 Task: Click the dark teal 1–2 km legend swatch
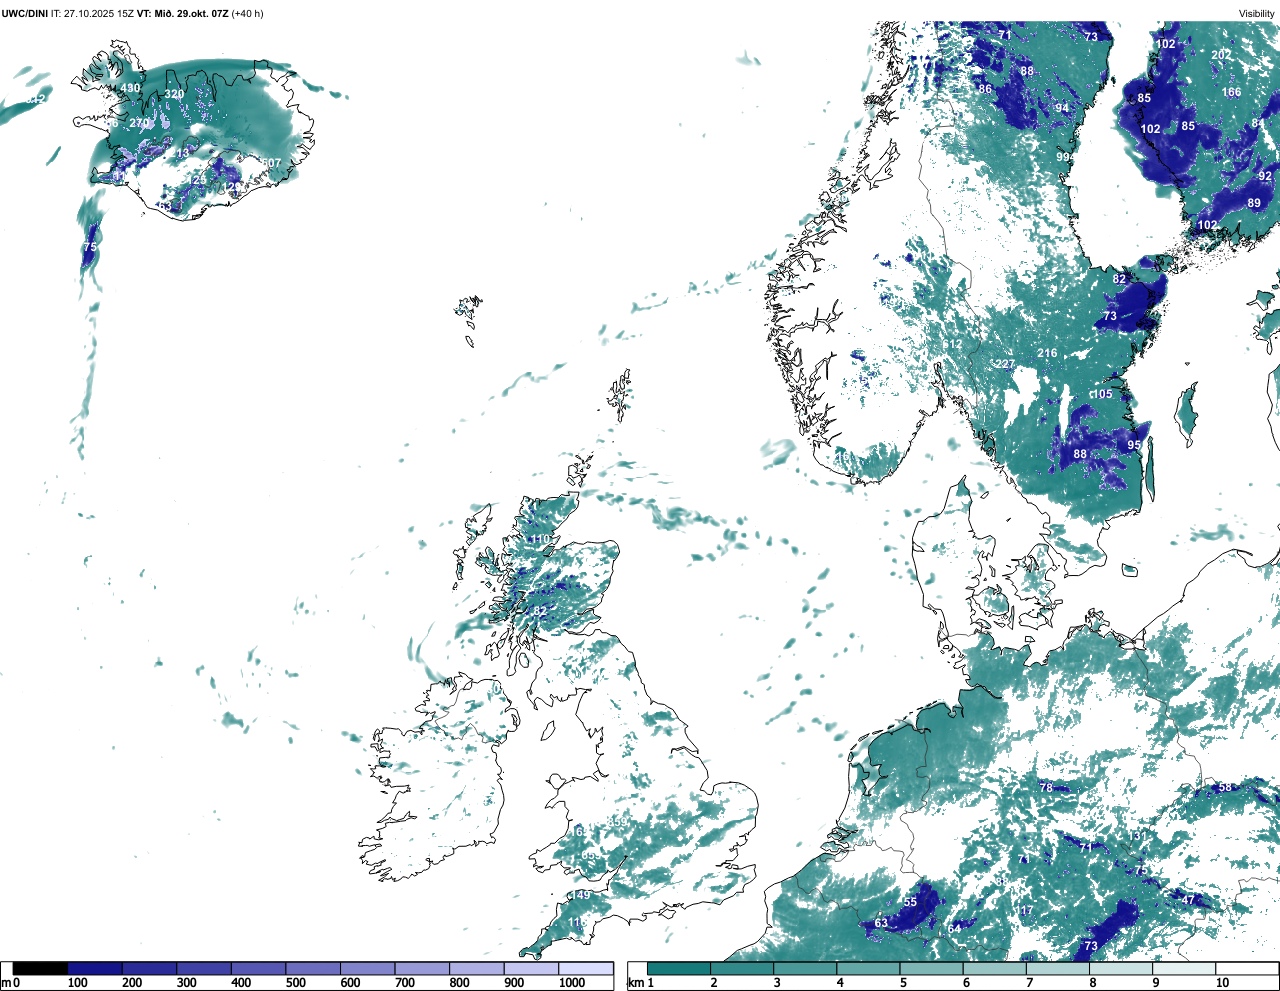tap(679, 968)
